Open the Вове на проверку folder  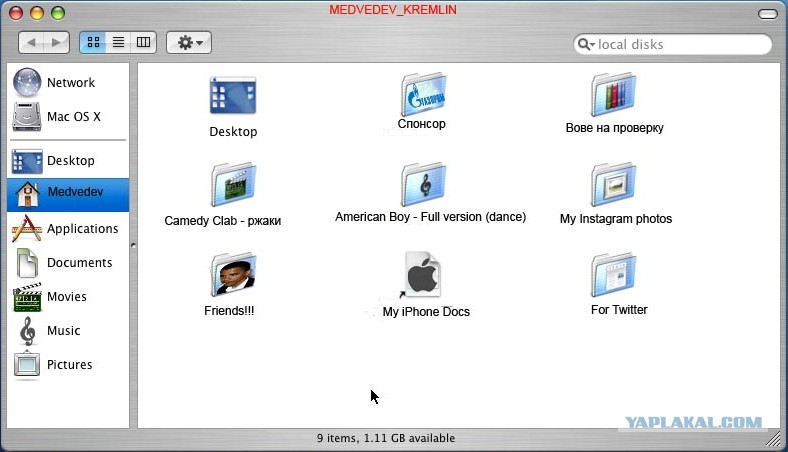coord(613,95)
